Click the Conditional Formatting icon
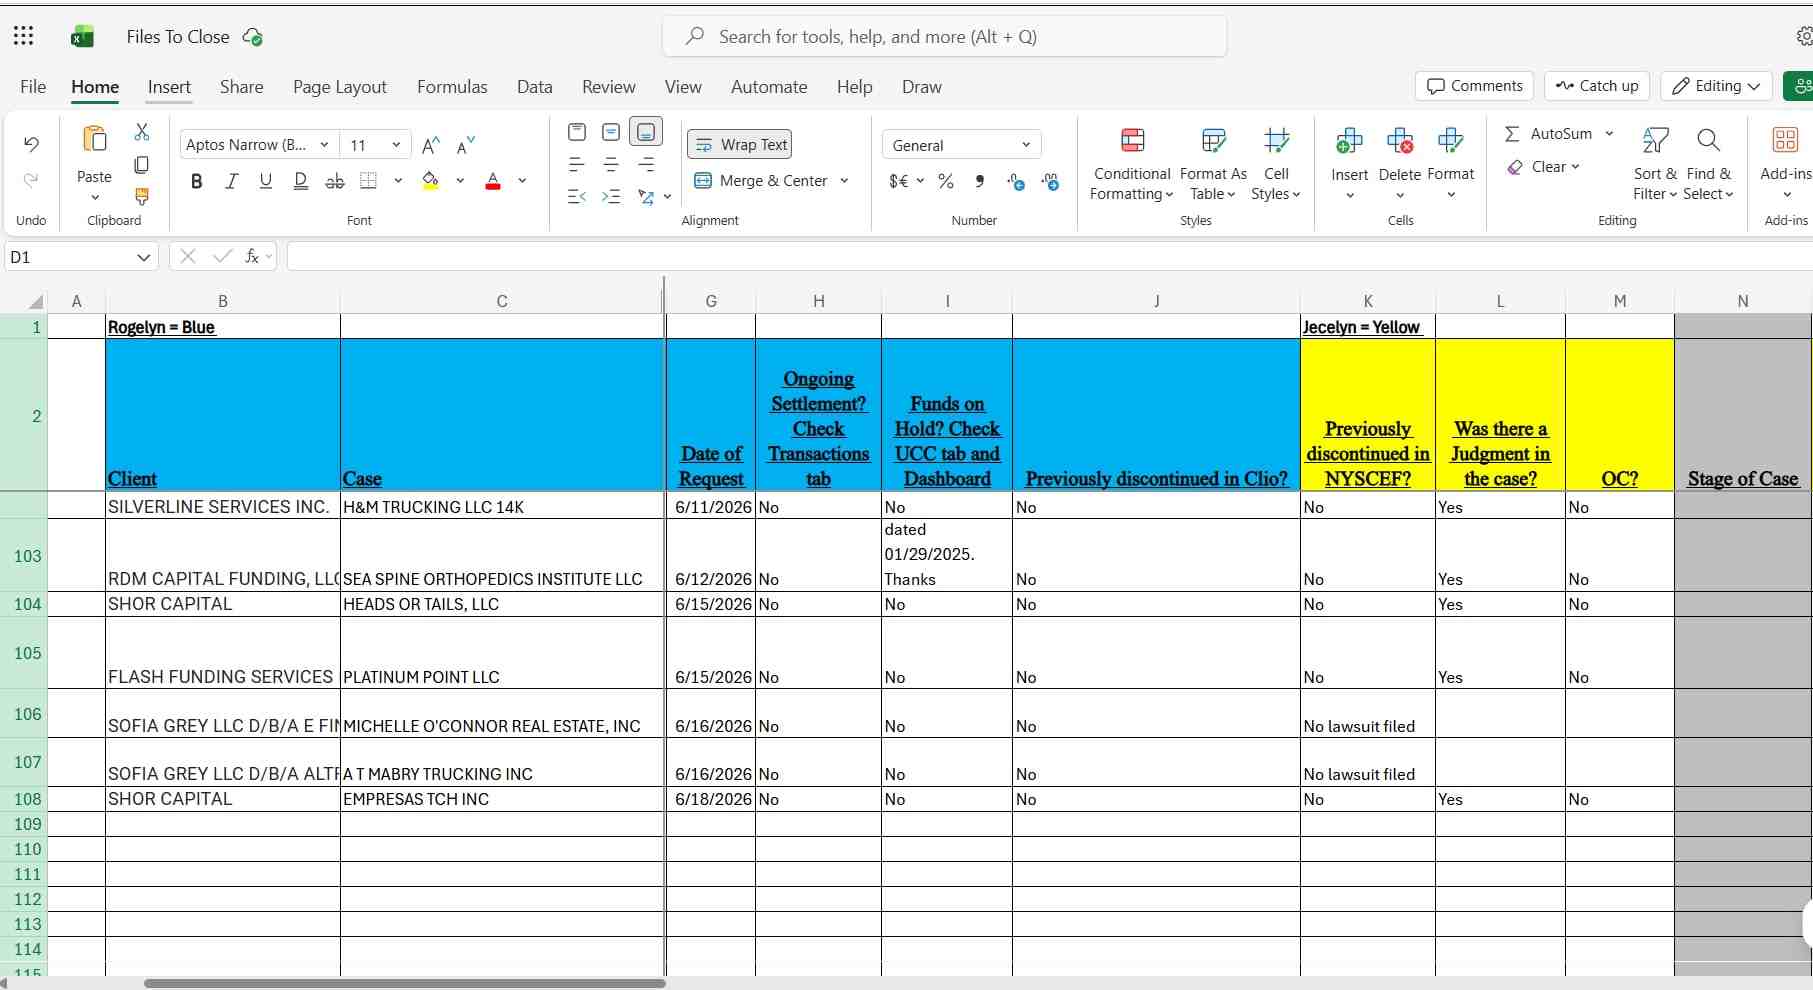Image resolution: width=1813 pixels, height=990 pixels. pos(1132,140)
